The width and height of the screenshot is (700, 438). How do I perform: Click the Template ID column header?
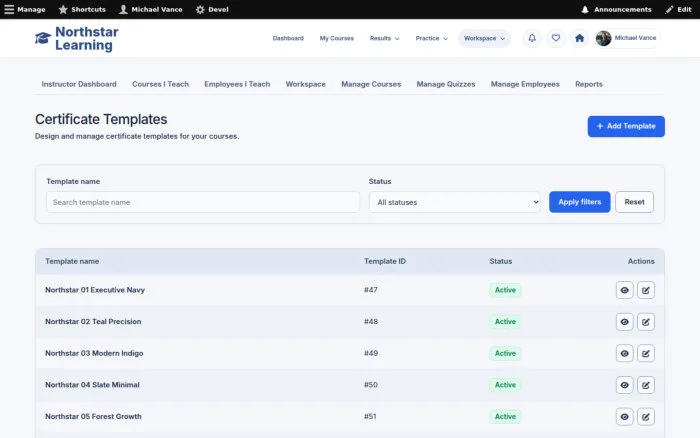click(385, 261)
